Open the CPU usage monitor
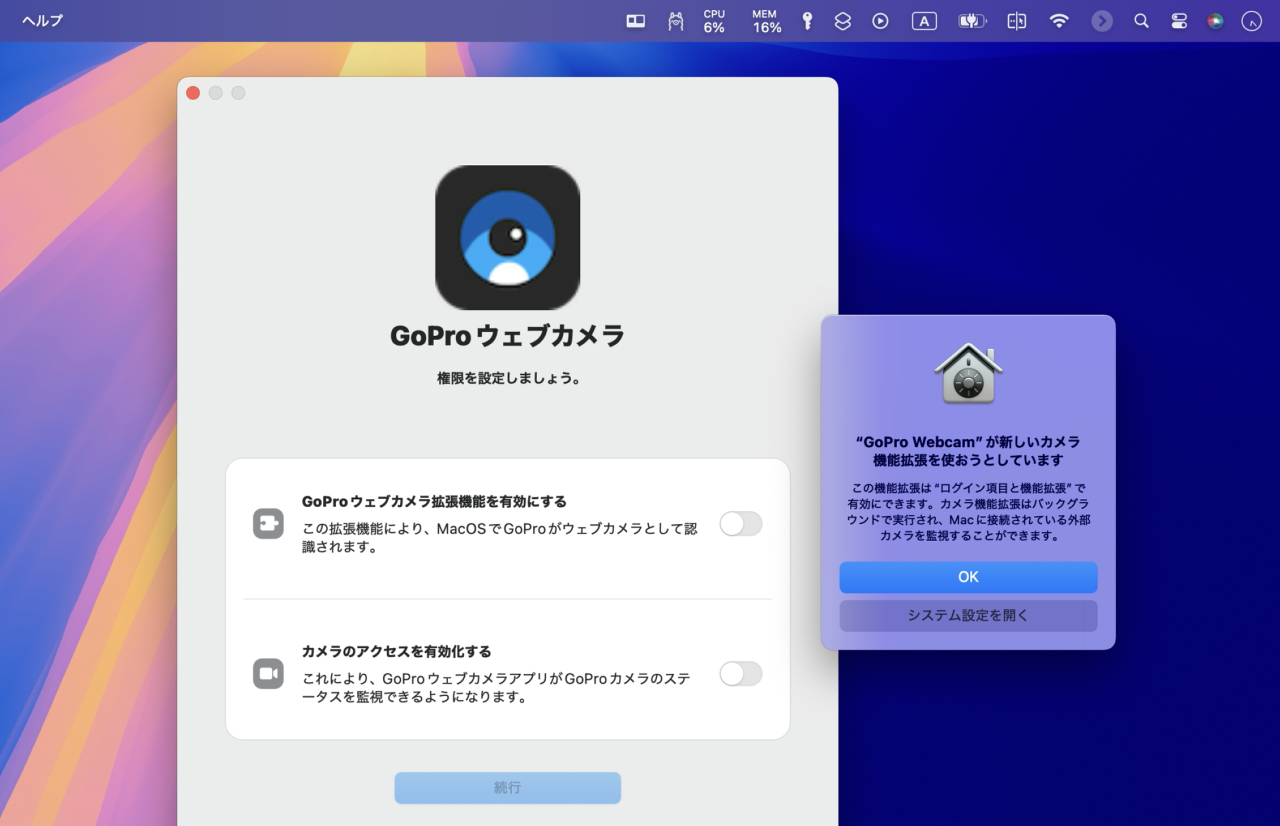 point(714,21)
